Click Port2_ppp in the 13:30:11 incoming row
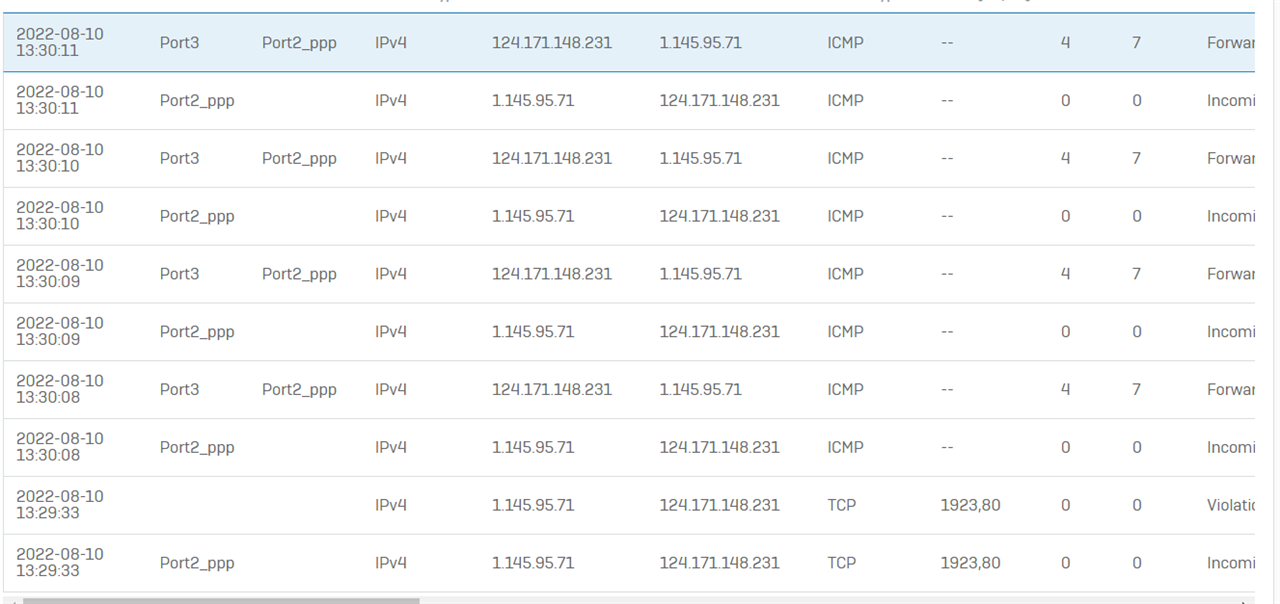 pos(197,100)
